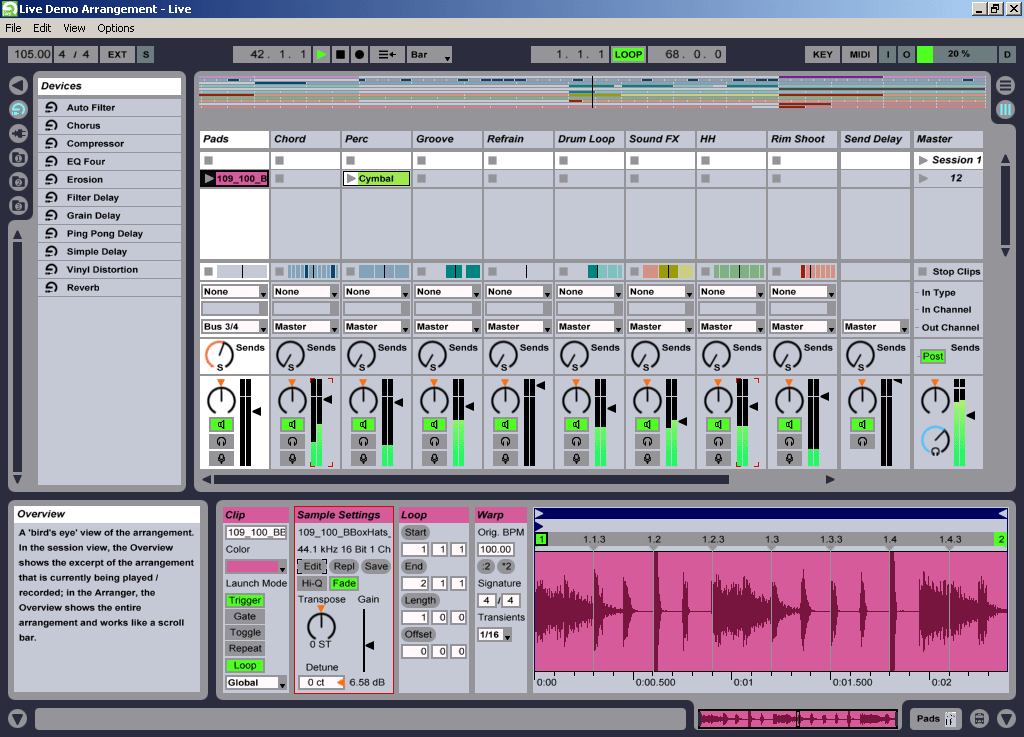
Task: Select the Reverb device icon
Action: [x=51, y=287]
